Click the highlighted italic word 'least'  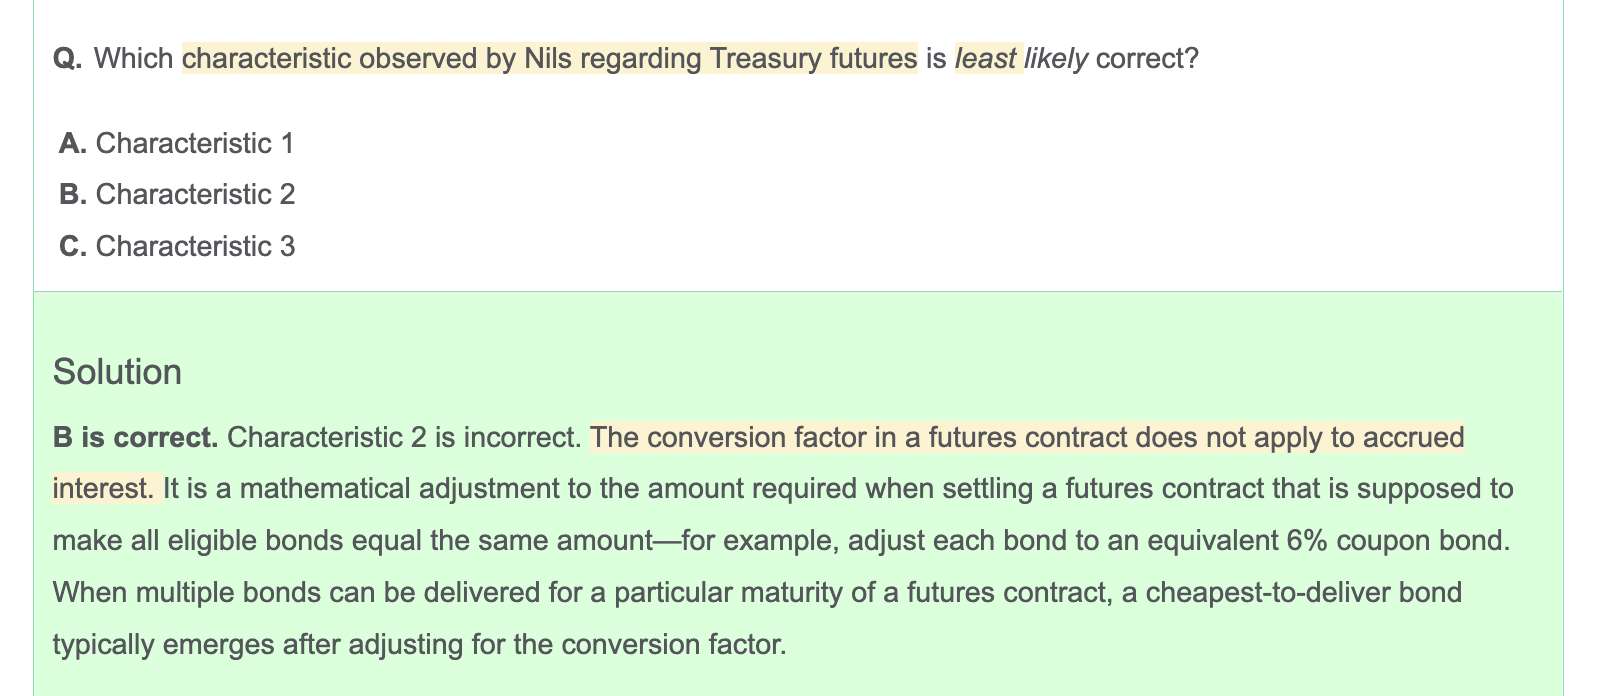click(x=985, y=58)
